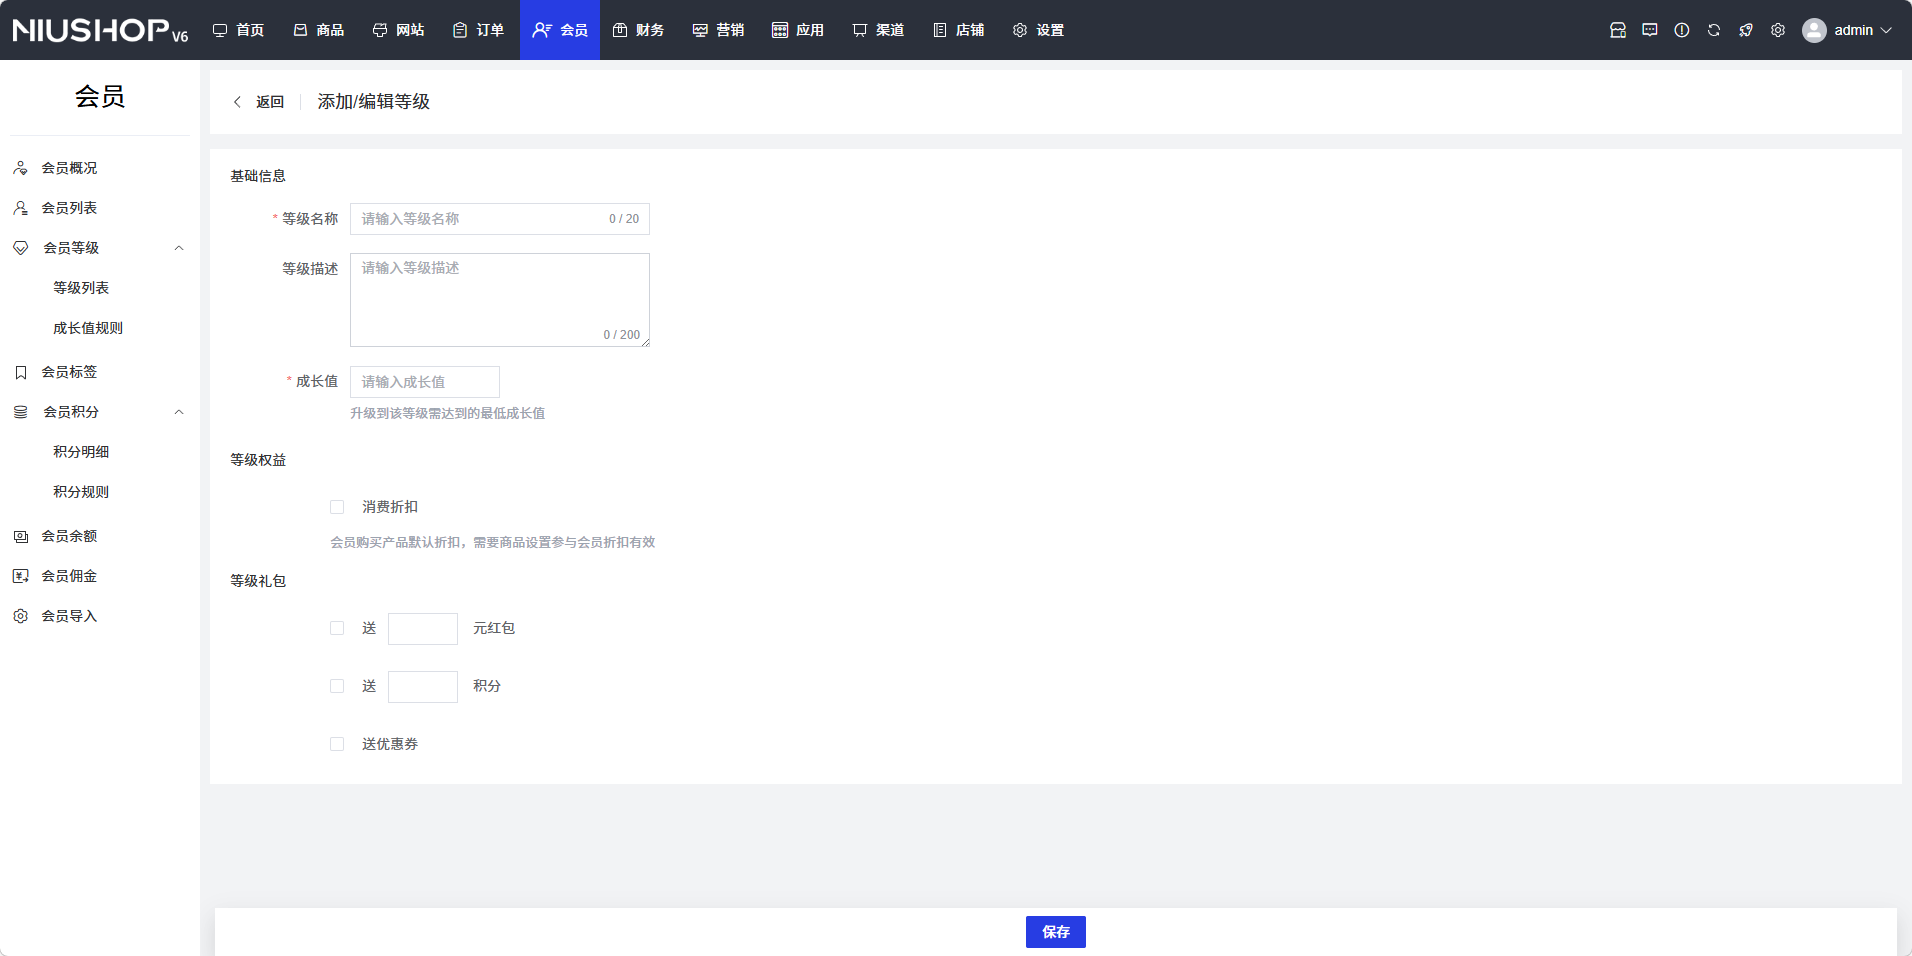Image resolution: width=1912 pixels, height=956 pixels.
Task: Click the rocket icon in the top bar
Action: click(x=1745, y=30)
